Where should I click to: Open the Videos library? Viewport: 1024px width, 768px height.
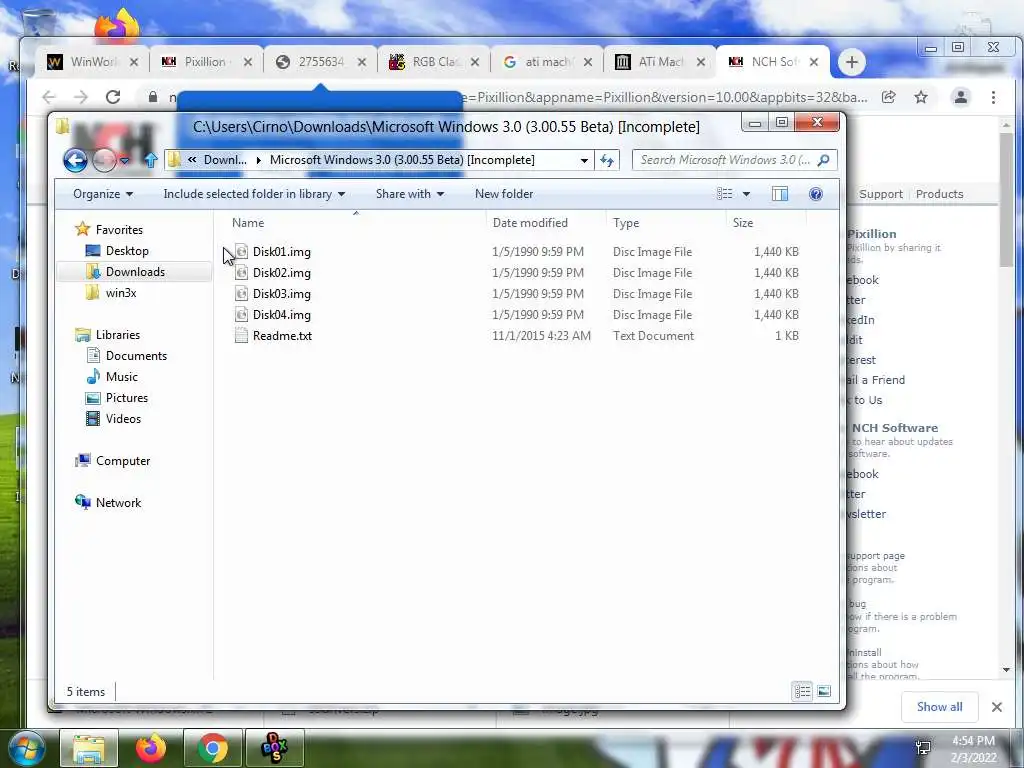pos(123,419)
